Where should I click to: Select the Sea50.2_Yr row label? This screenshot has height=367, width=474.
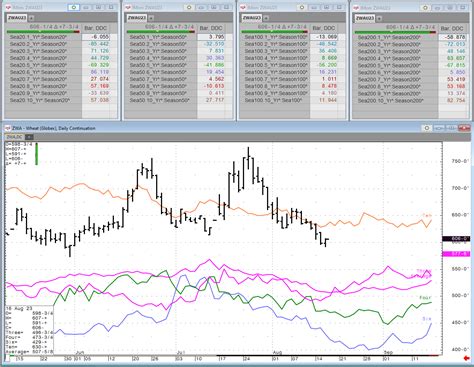[161, 44]
